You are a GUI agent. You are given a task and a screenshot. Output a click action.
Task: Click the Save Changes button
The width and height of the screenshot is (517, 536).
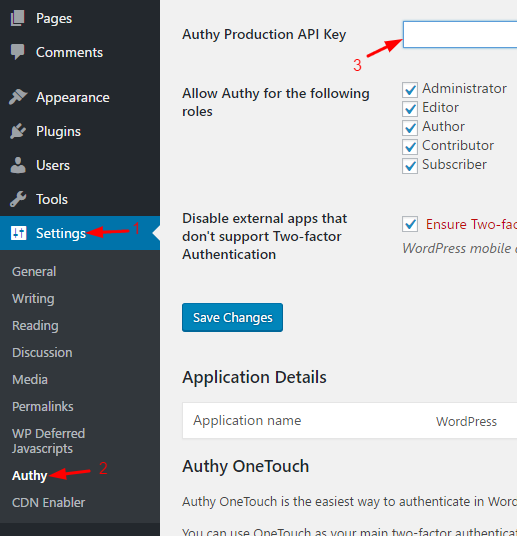point(233,318)
